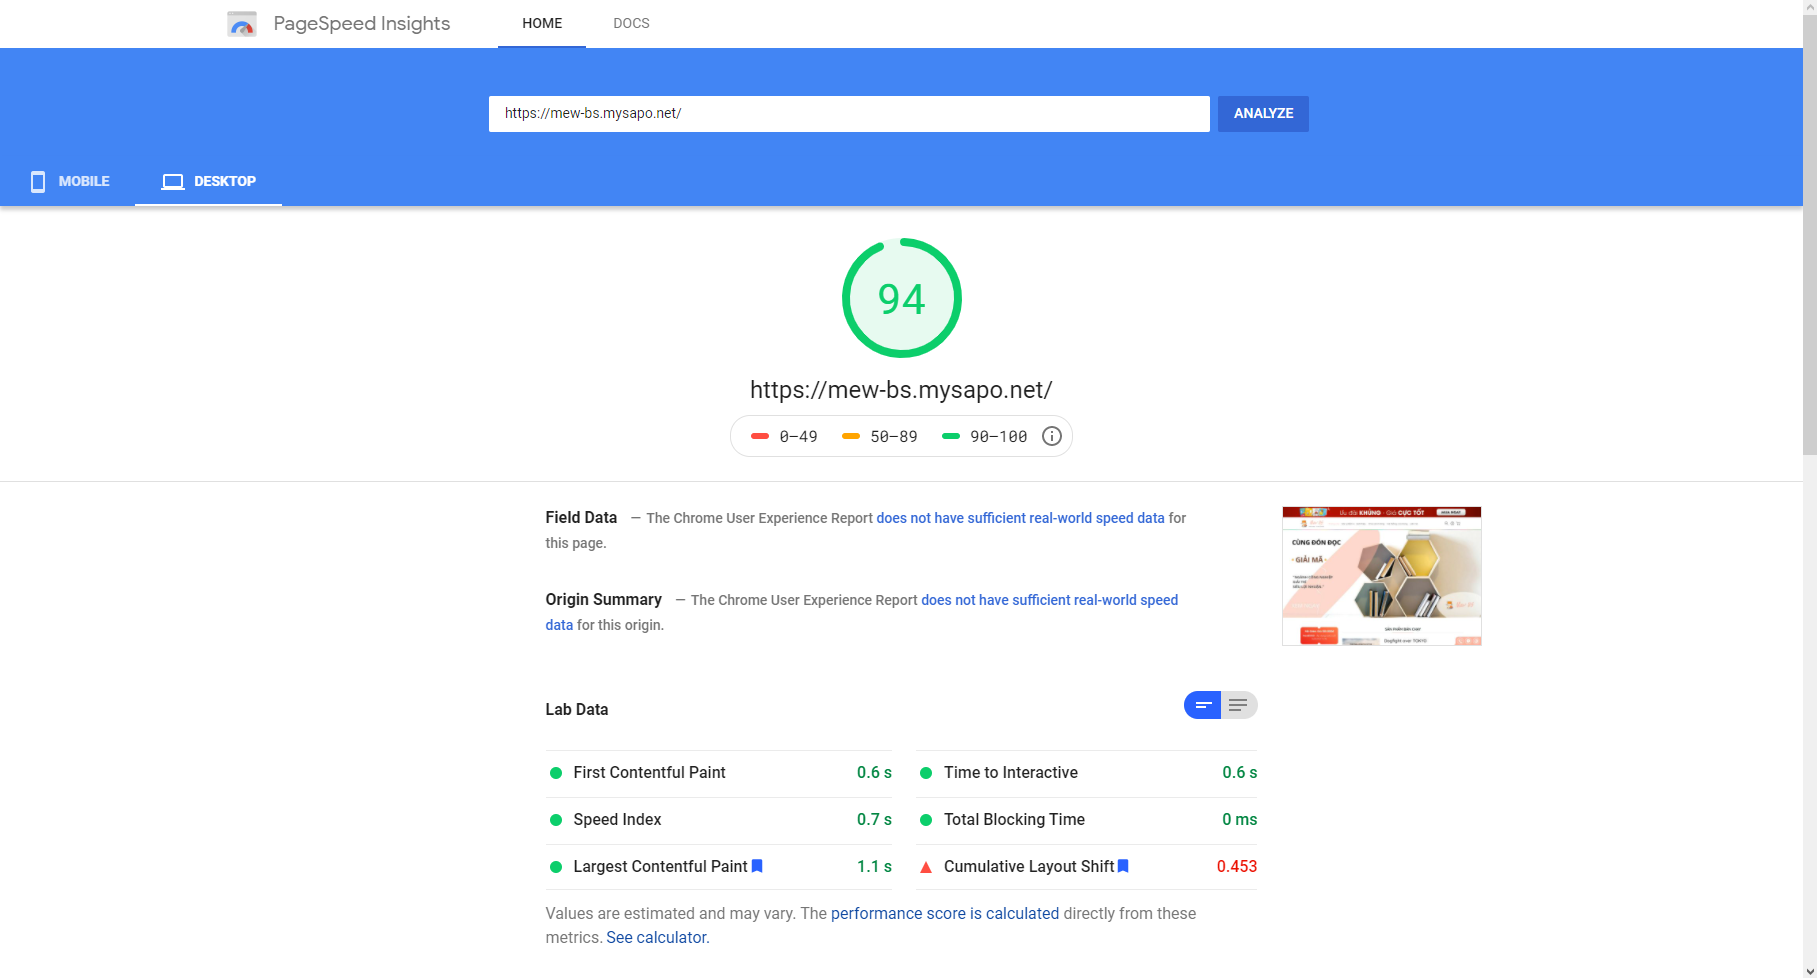Switch Lab Data to compact view

[x=1203, y=705]
